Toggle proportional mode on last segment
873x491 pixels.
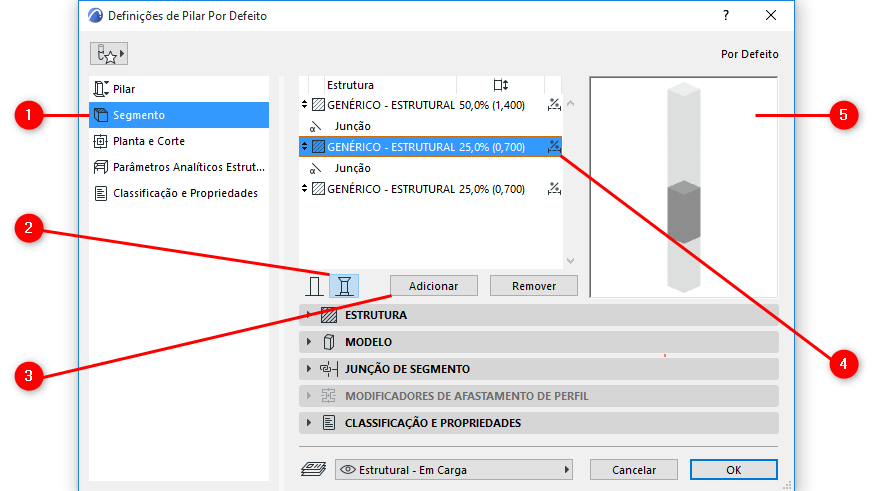coord(554,189)
